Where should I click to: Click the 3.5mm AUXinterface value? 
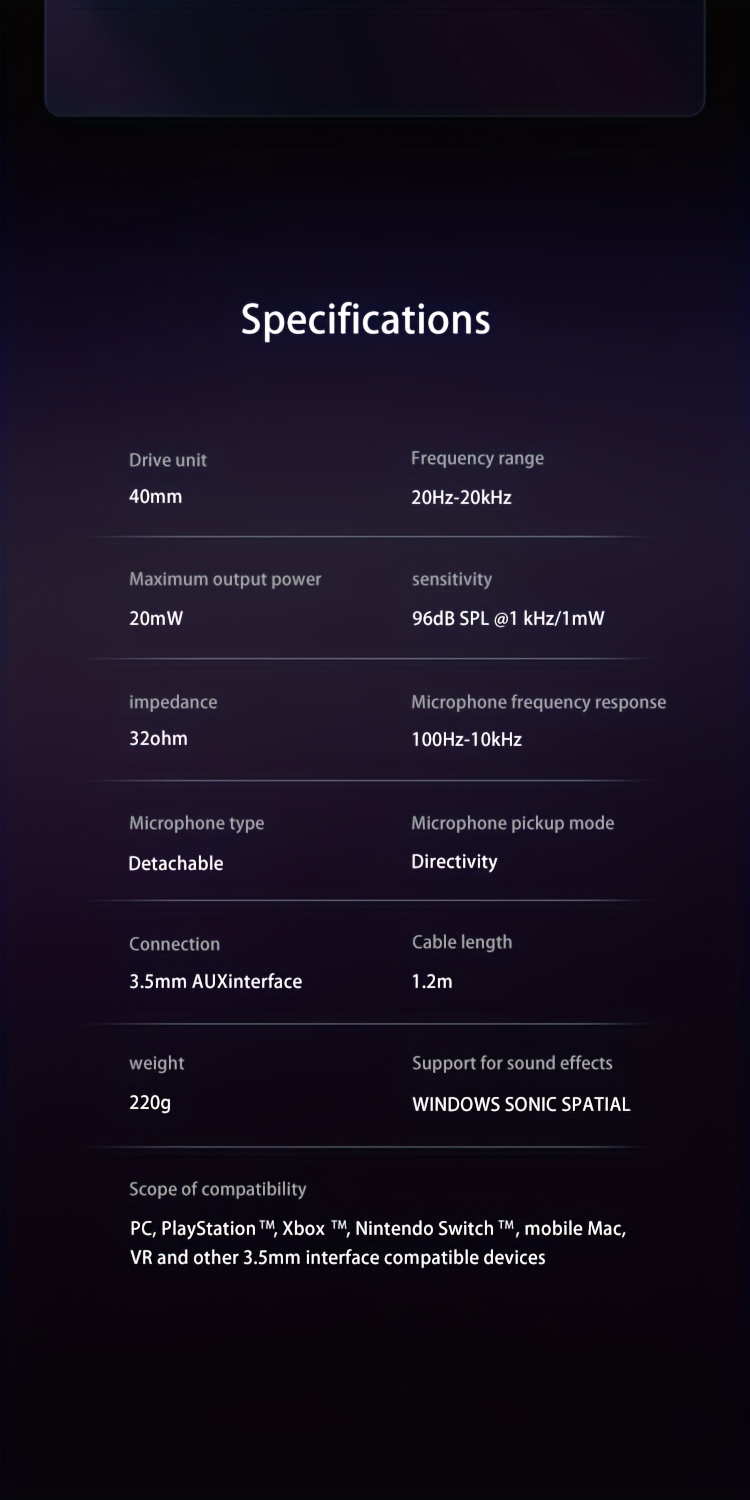tap(215, 981)
